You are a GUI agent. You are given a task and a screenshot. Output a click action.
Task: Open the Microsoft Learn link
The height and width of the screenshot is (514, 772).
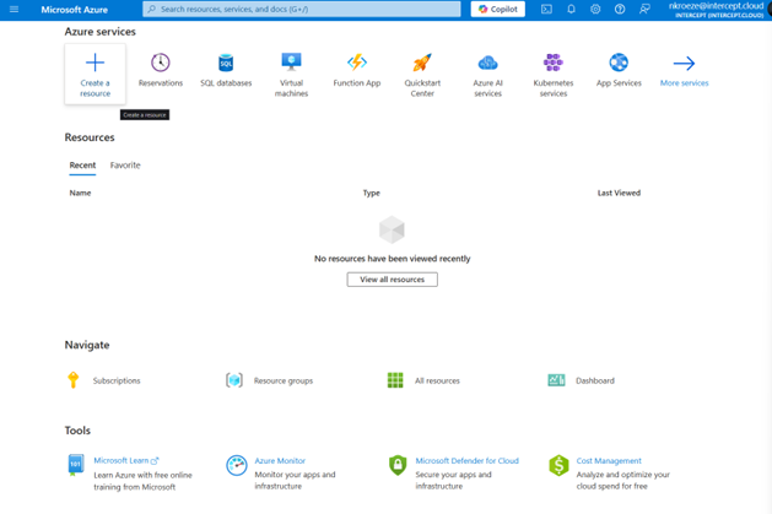[x=121, y=460]
